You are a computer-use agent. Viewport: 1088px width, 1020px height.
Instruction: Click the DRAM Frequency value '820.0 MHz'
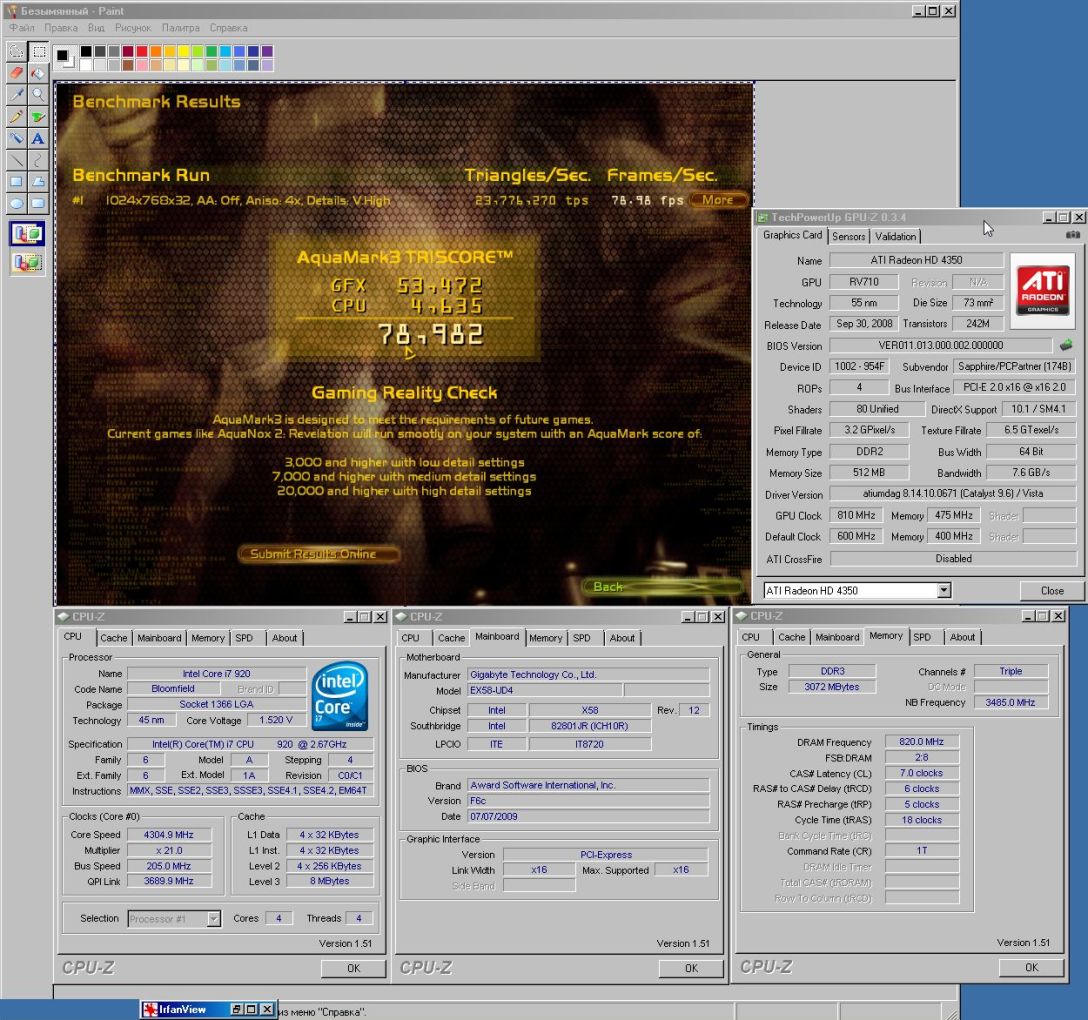921,742
